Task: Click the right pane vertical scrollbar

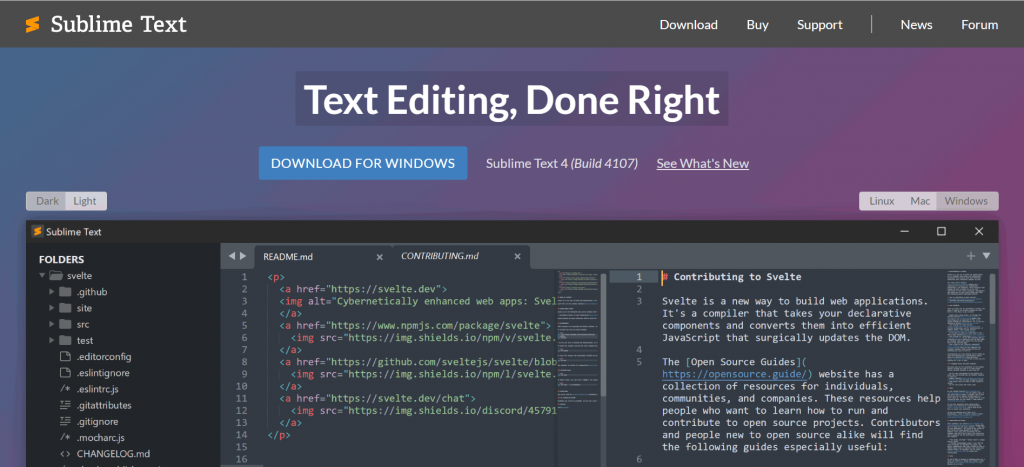Action: 993,299
